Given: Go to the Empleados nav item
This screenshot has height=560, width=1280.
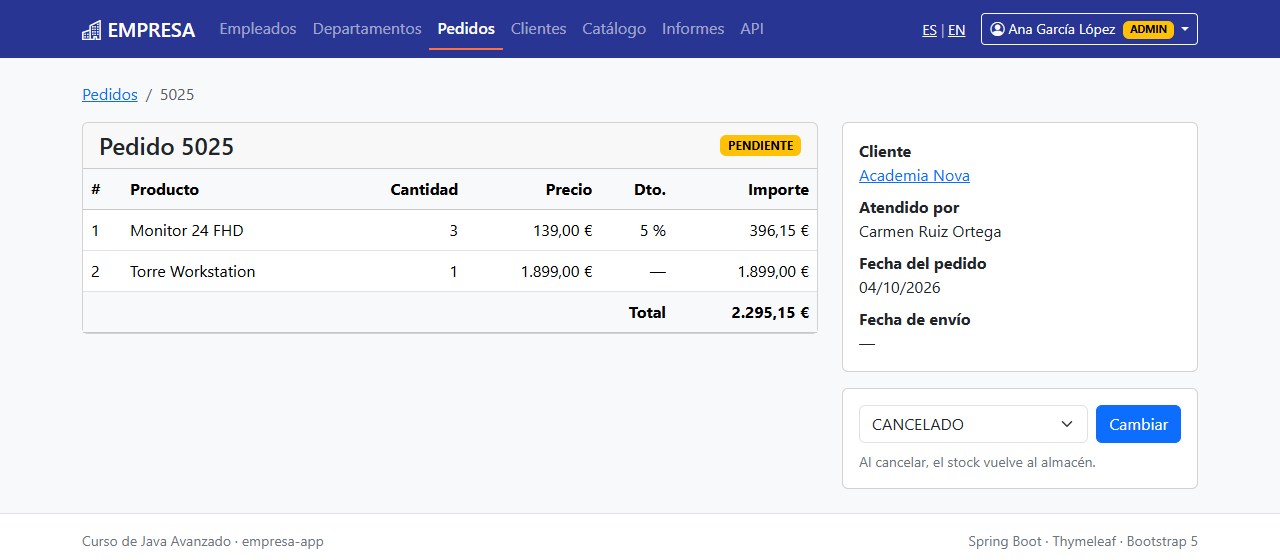Looking at the screenshot, I should pyautogui.click(x=258, y=29).
